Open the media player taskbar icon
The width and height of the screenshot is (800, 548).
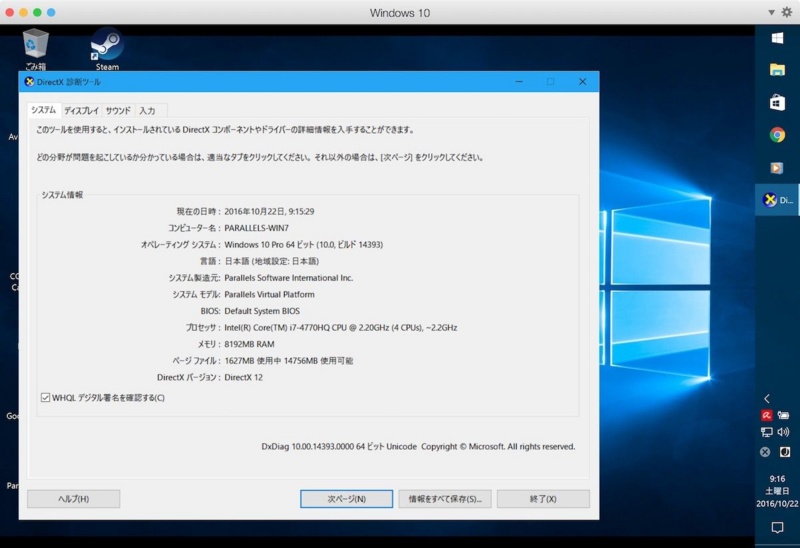tap(777, 168)
